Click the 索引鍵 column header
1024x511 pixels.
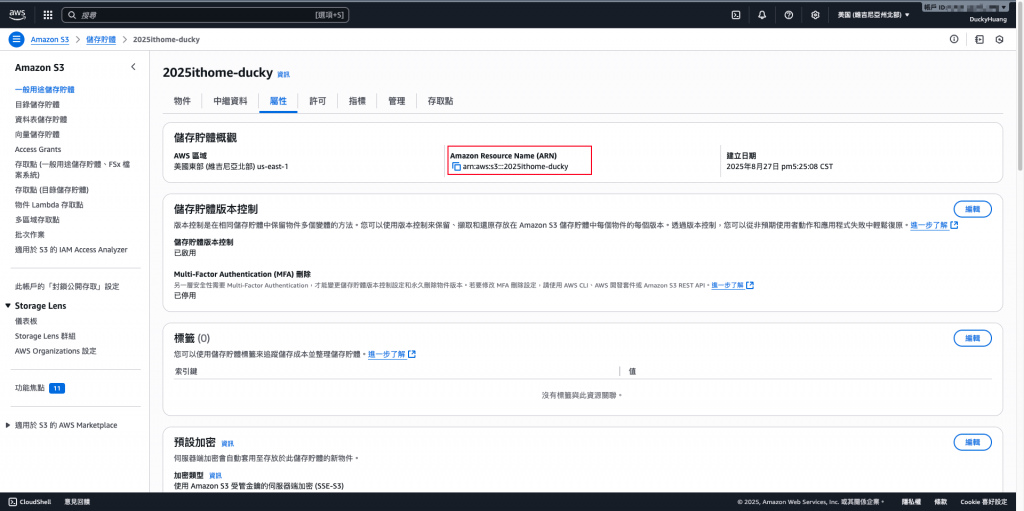186,371
